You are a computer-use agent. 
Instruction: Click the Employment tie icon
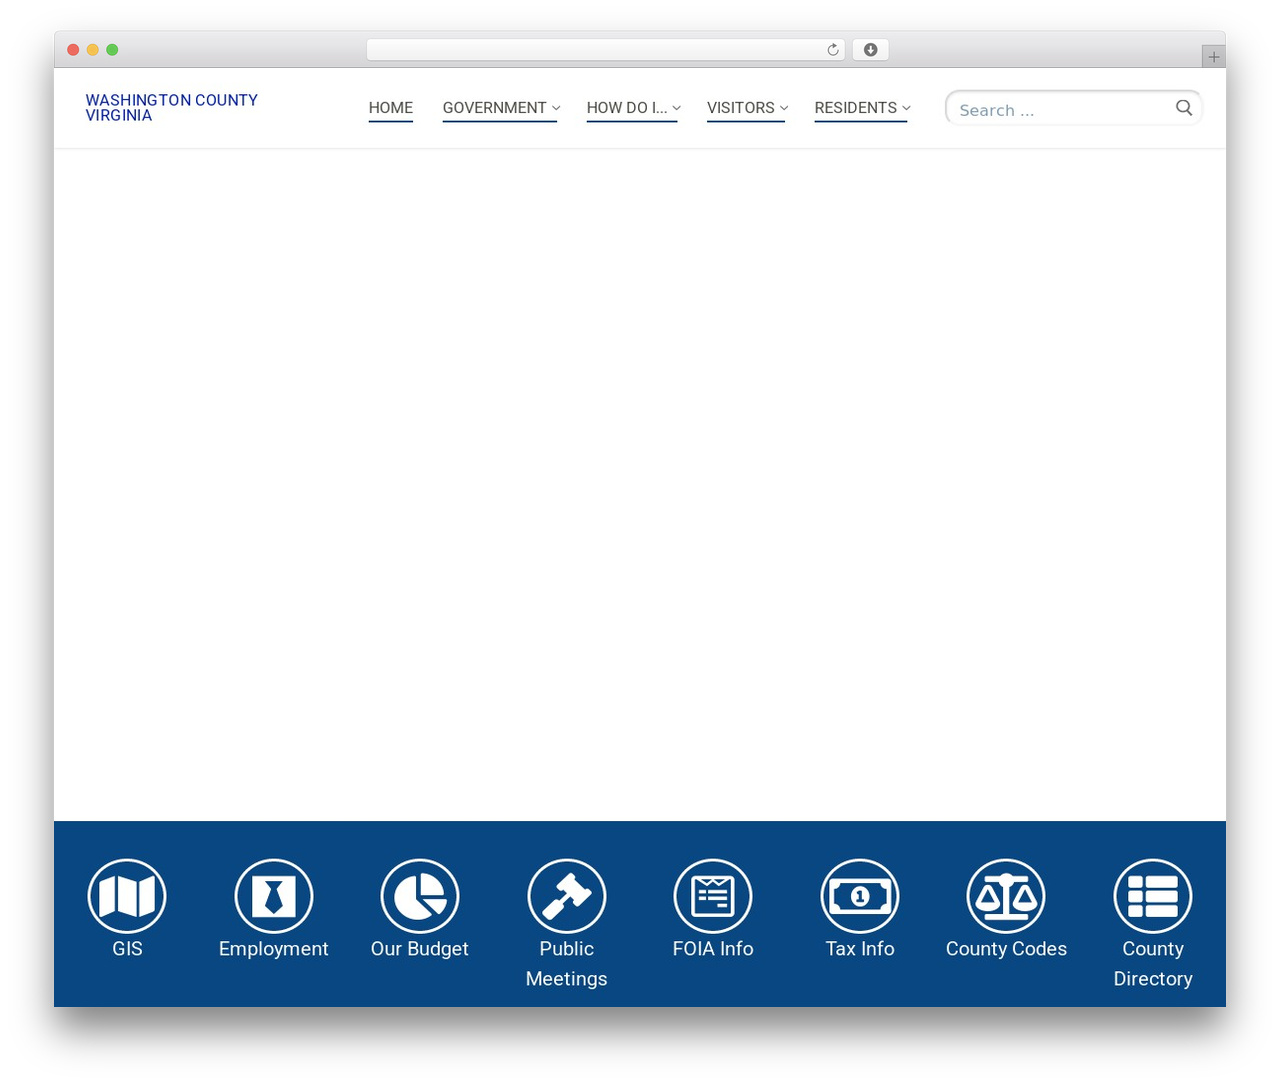[x=274, y=896]
